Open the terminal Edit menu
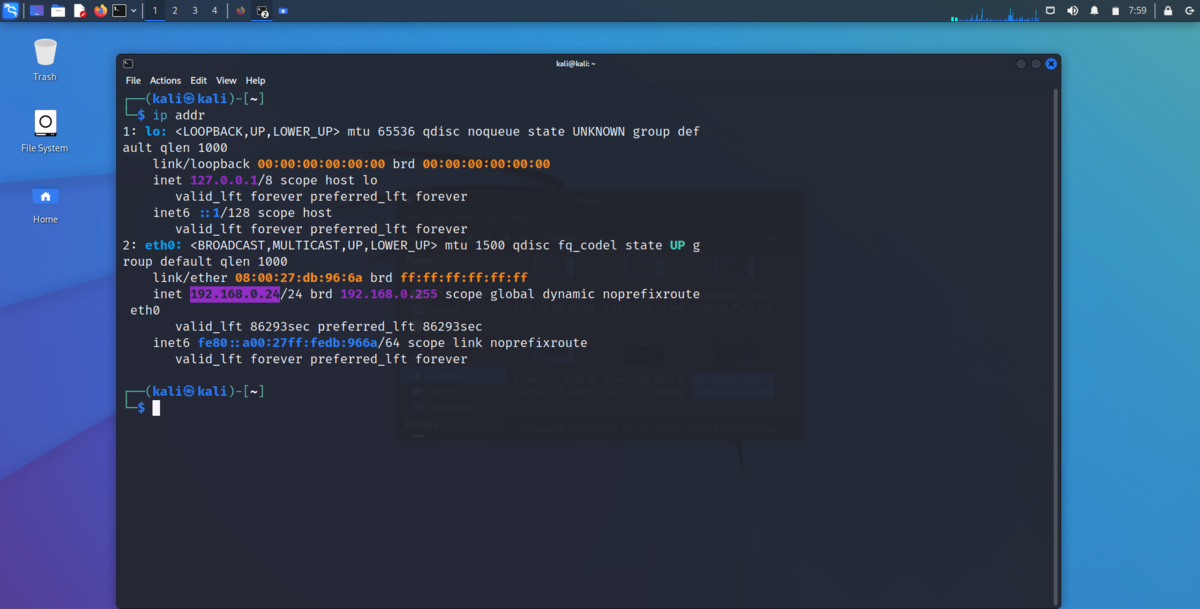This screenshot has width=1200, height=609. tap(199, 80)
